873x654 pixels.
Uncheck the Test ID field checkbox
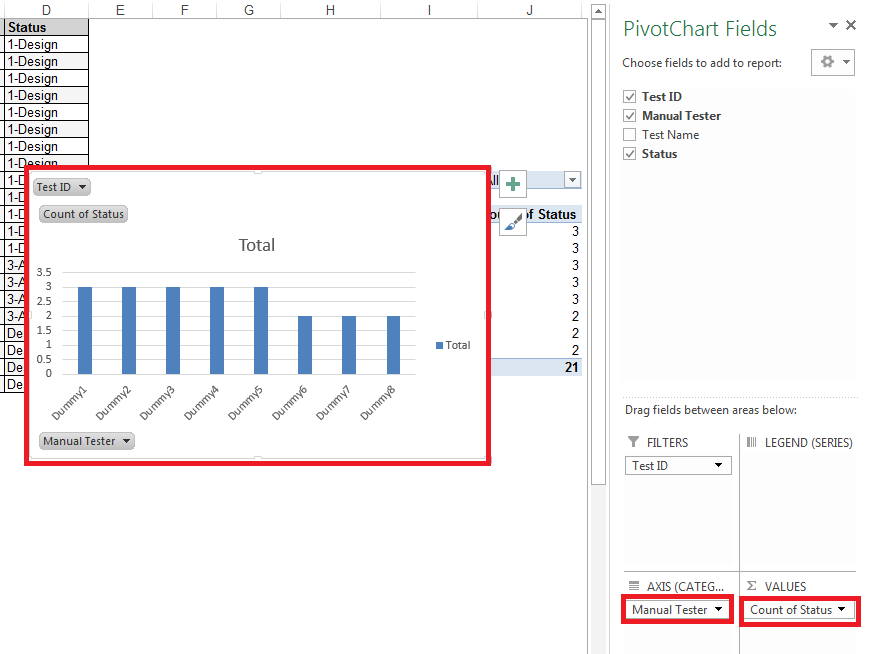click(x=629, y=97)
